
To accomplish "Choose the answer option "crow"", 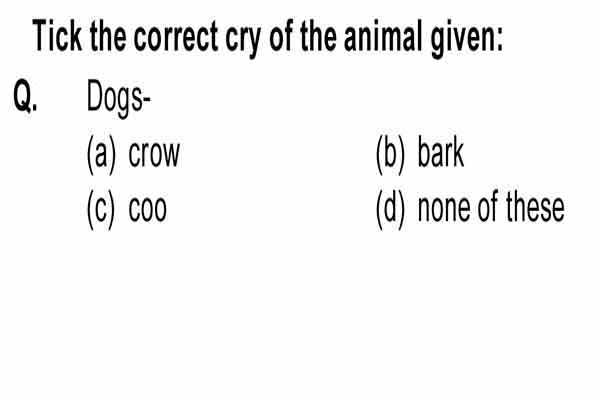I will [154, 154].
